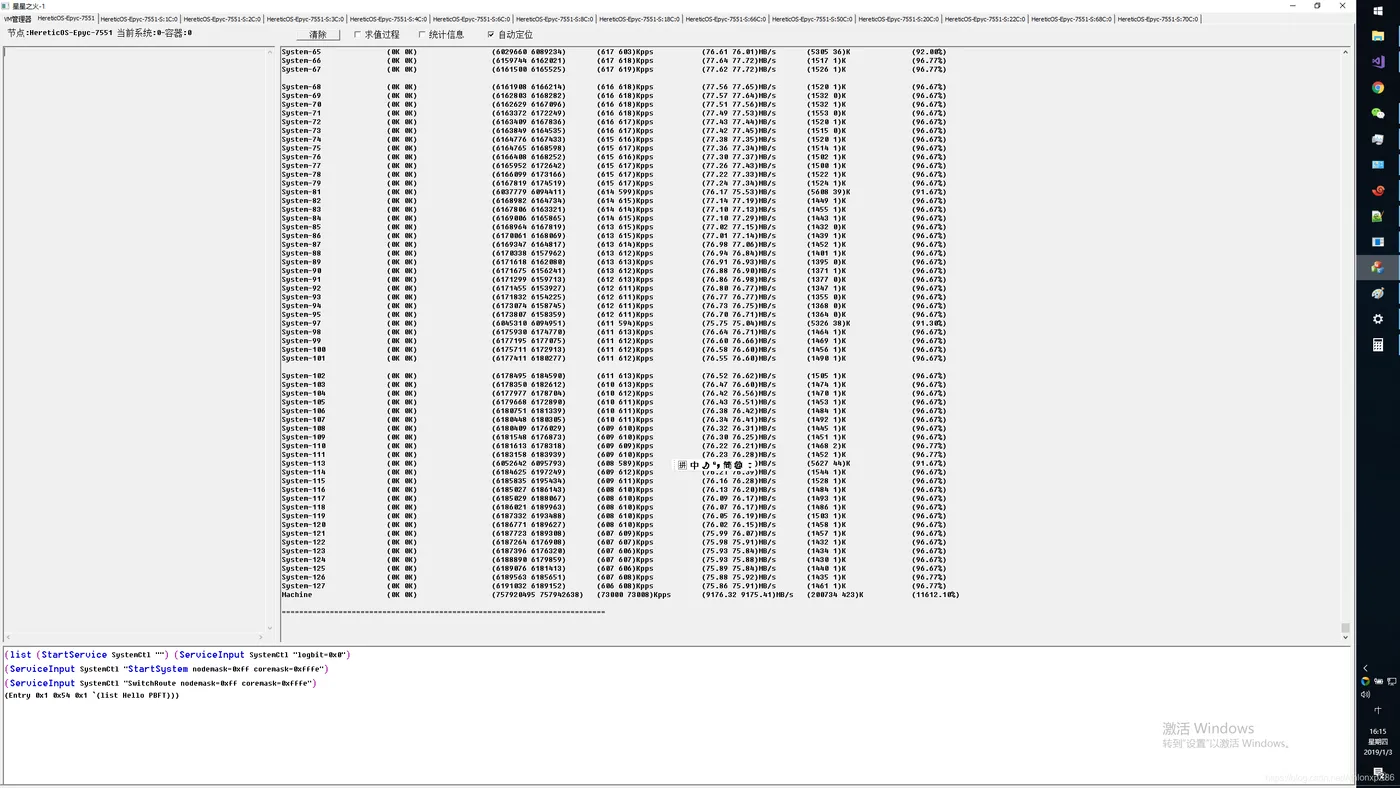Click the 清除 button

click(318, 35)
